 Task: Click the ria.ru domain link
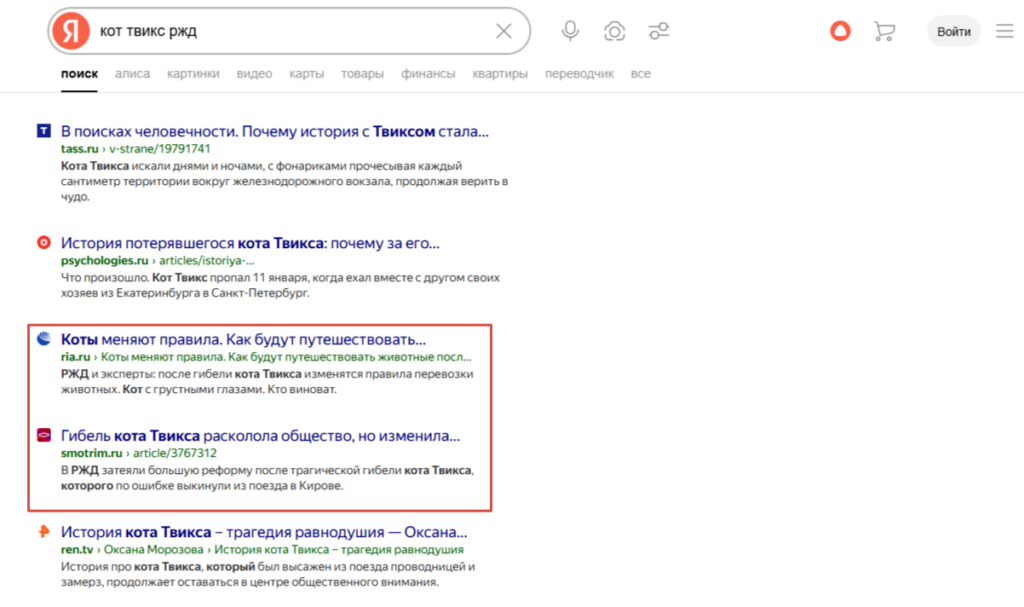click(75, 357)
